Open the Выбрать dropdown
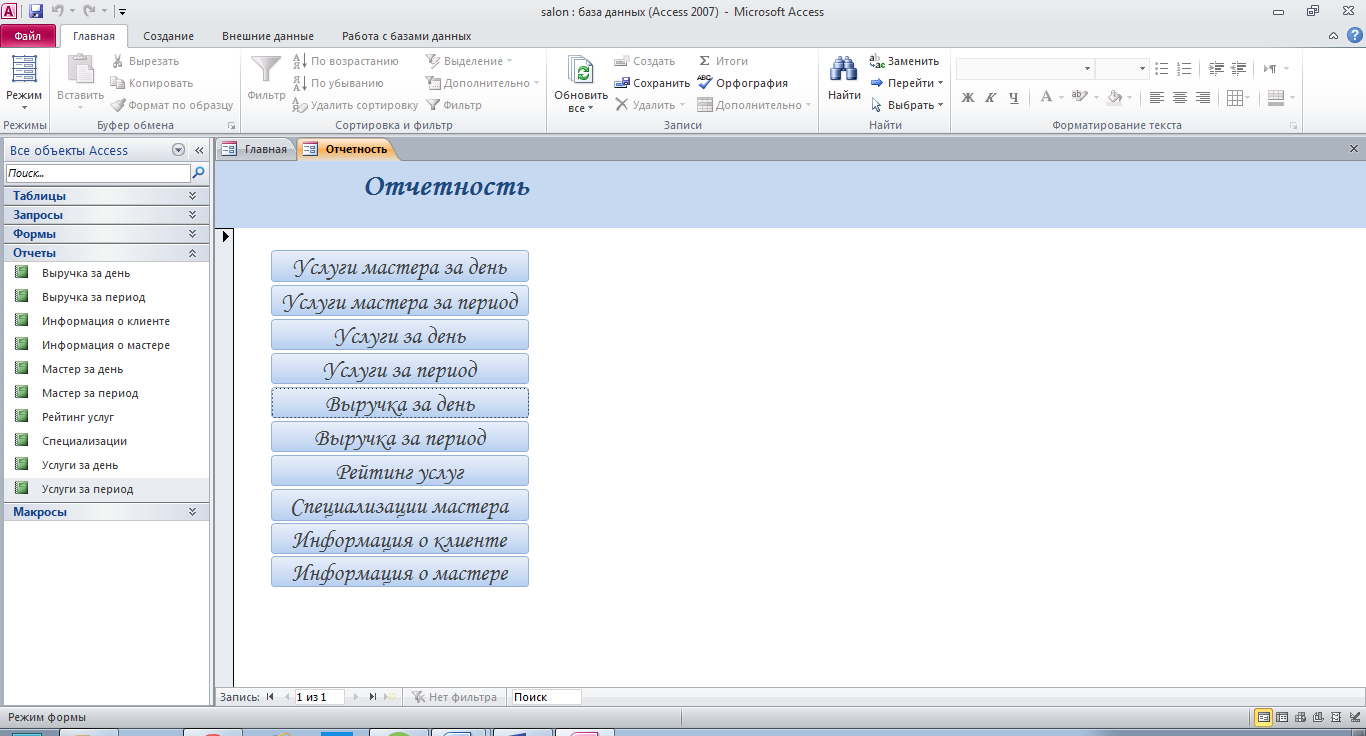 tap(907, 105)
